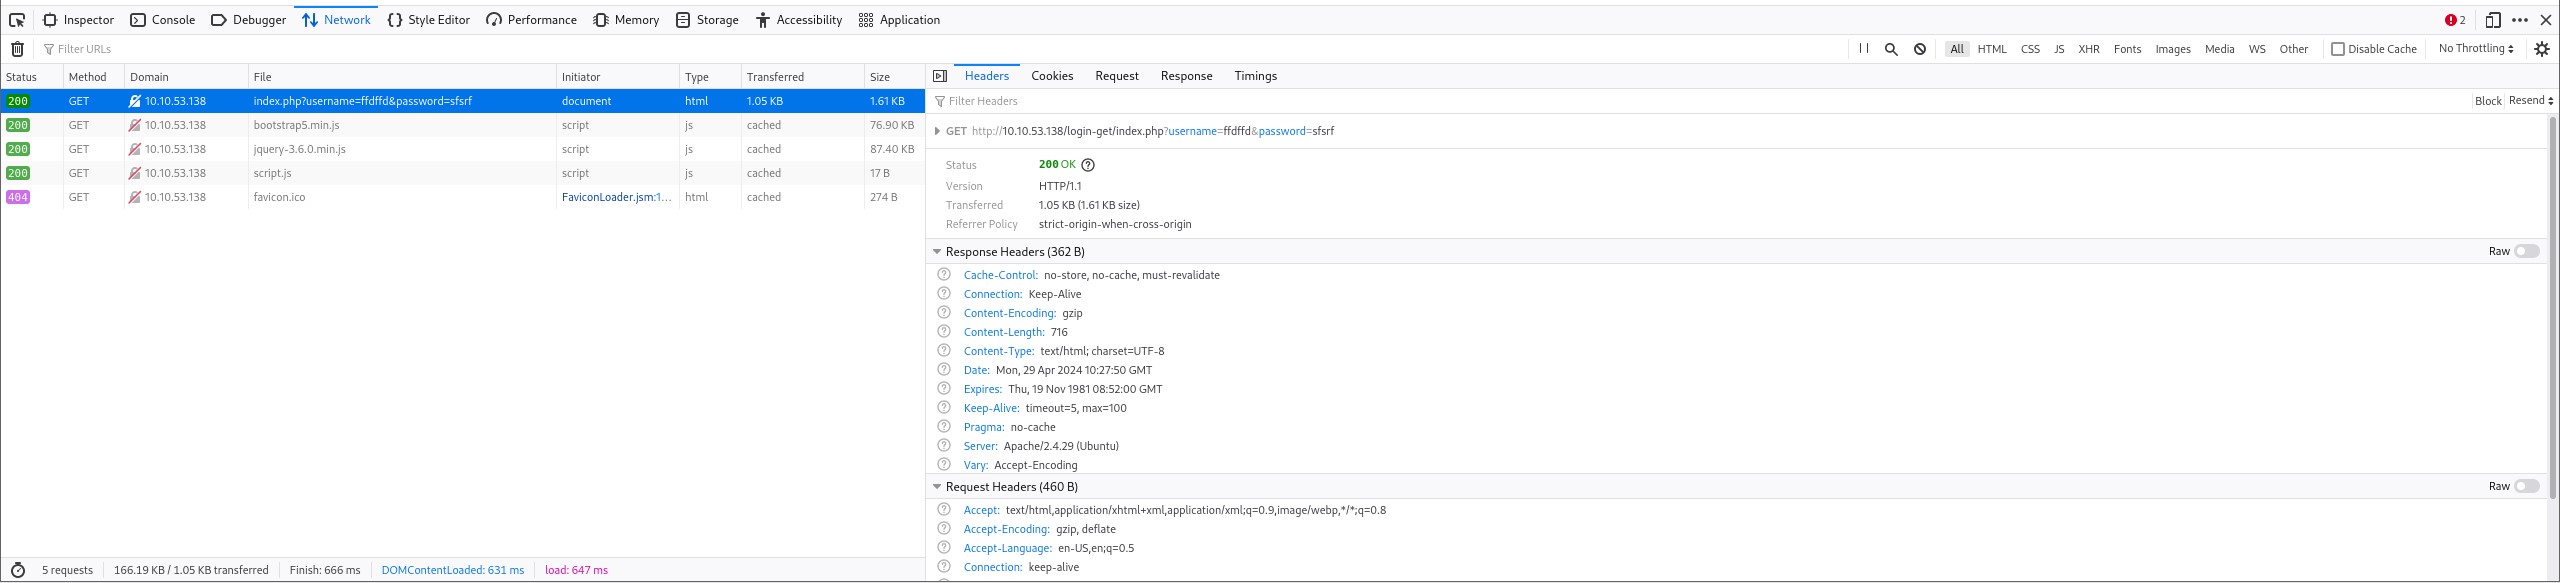Viewport: 2560px width, 583px height.
Task: Collapse the request details pane icon
Action: (x=940, y=76)
